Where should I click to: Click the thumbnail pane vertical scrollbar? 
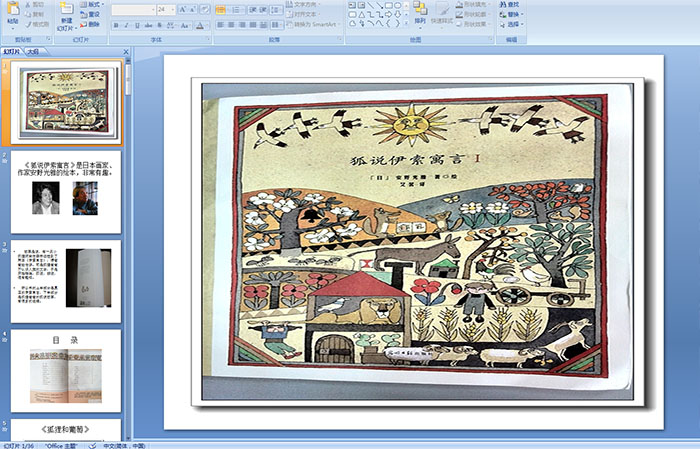[x=128, y=248]
